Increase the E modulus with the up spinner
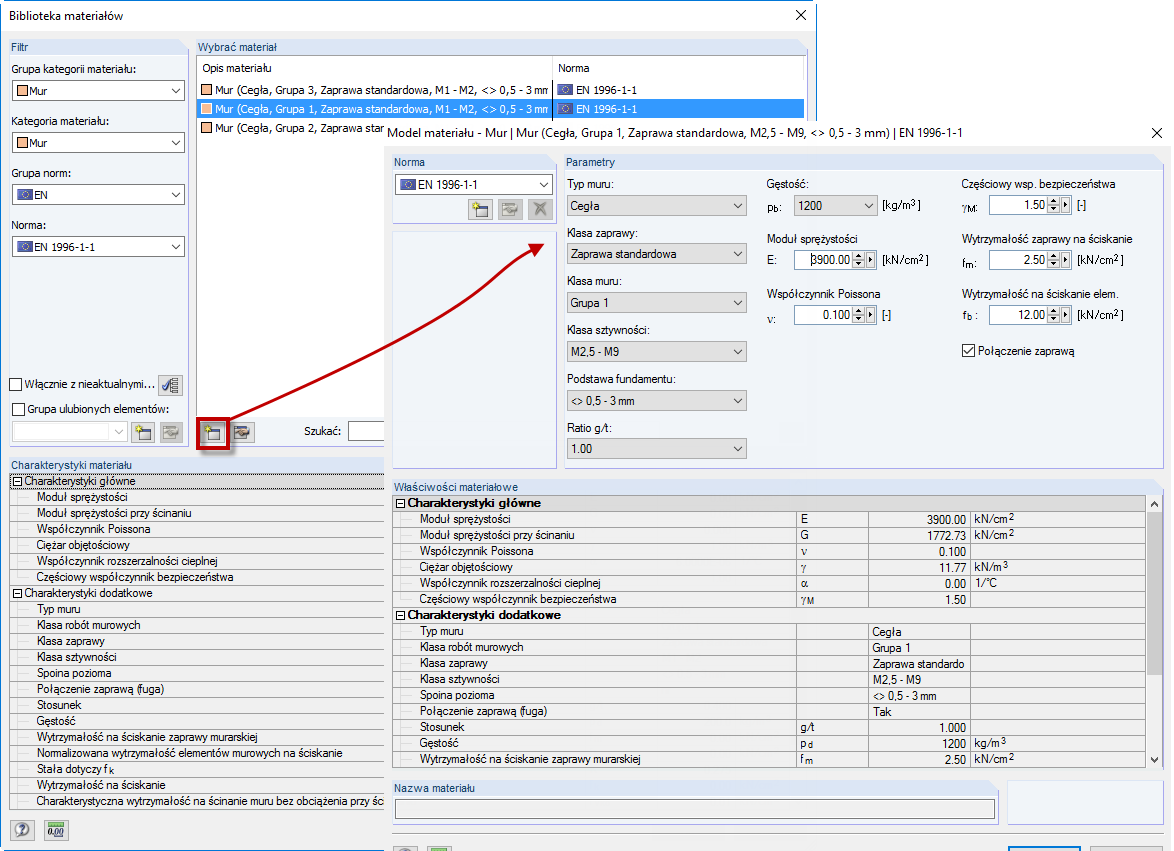The height and width of the screenshot is (851, 1174). click(859, 256)
